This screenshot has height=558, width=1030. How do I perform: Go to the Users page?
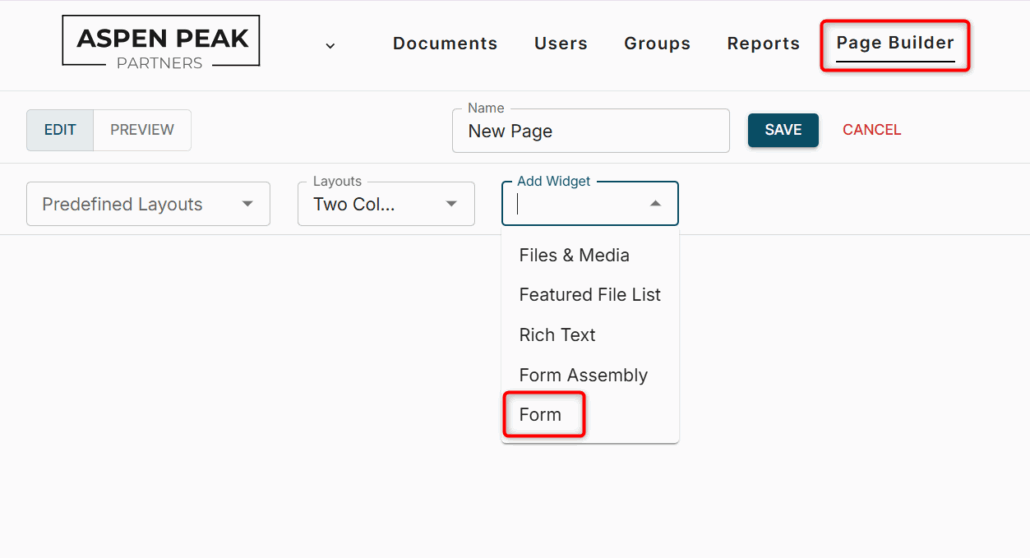(561, 44)
